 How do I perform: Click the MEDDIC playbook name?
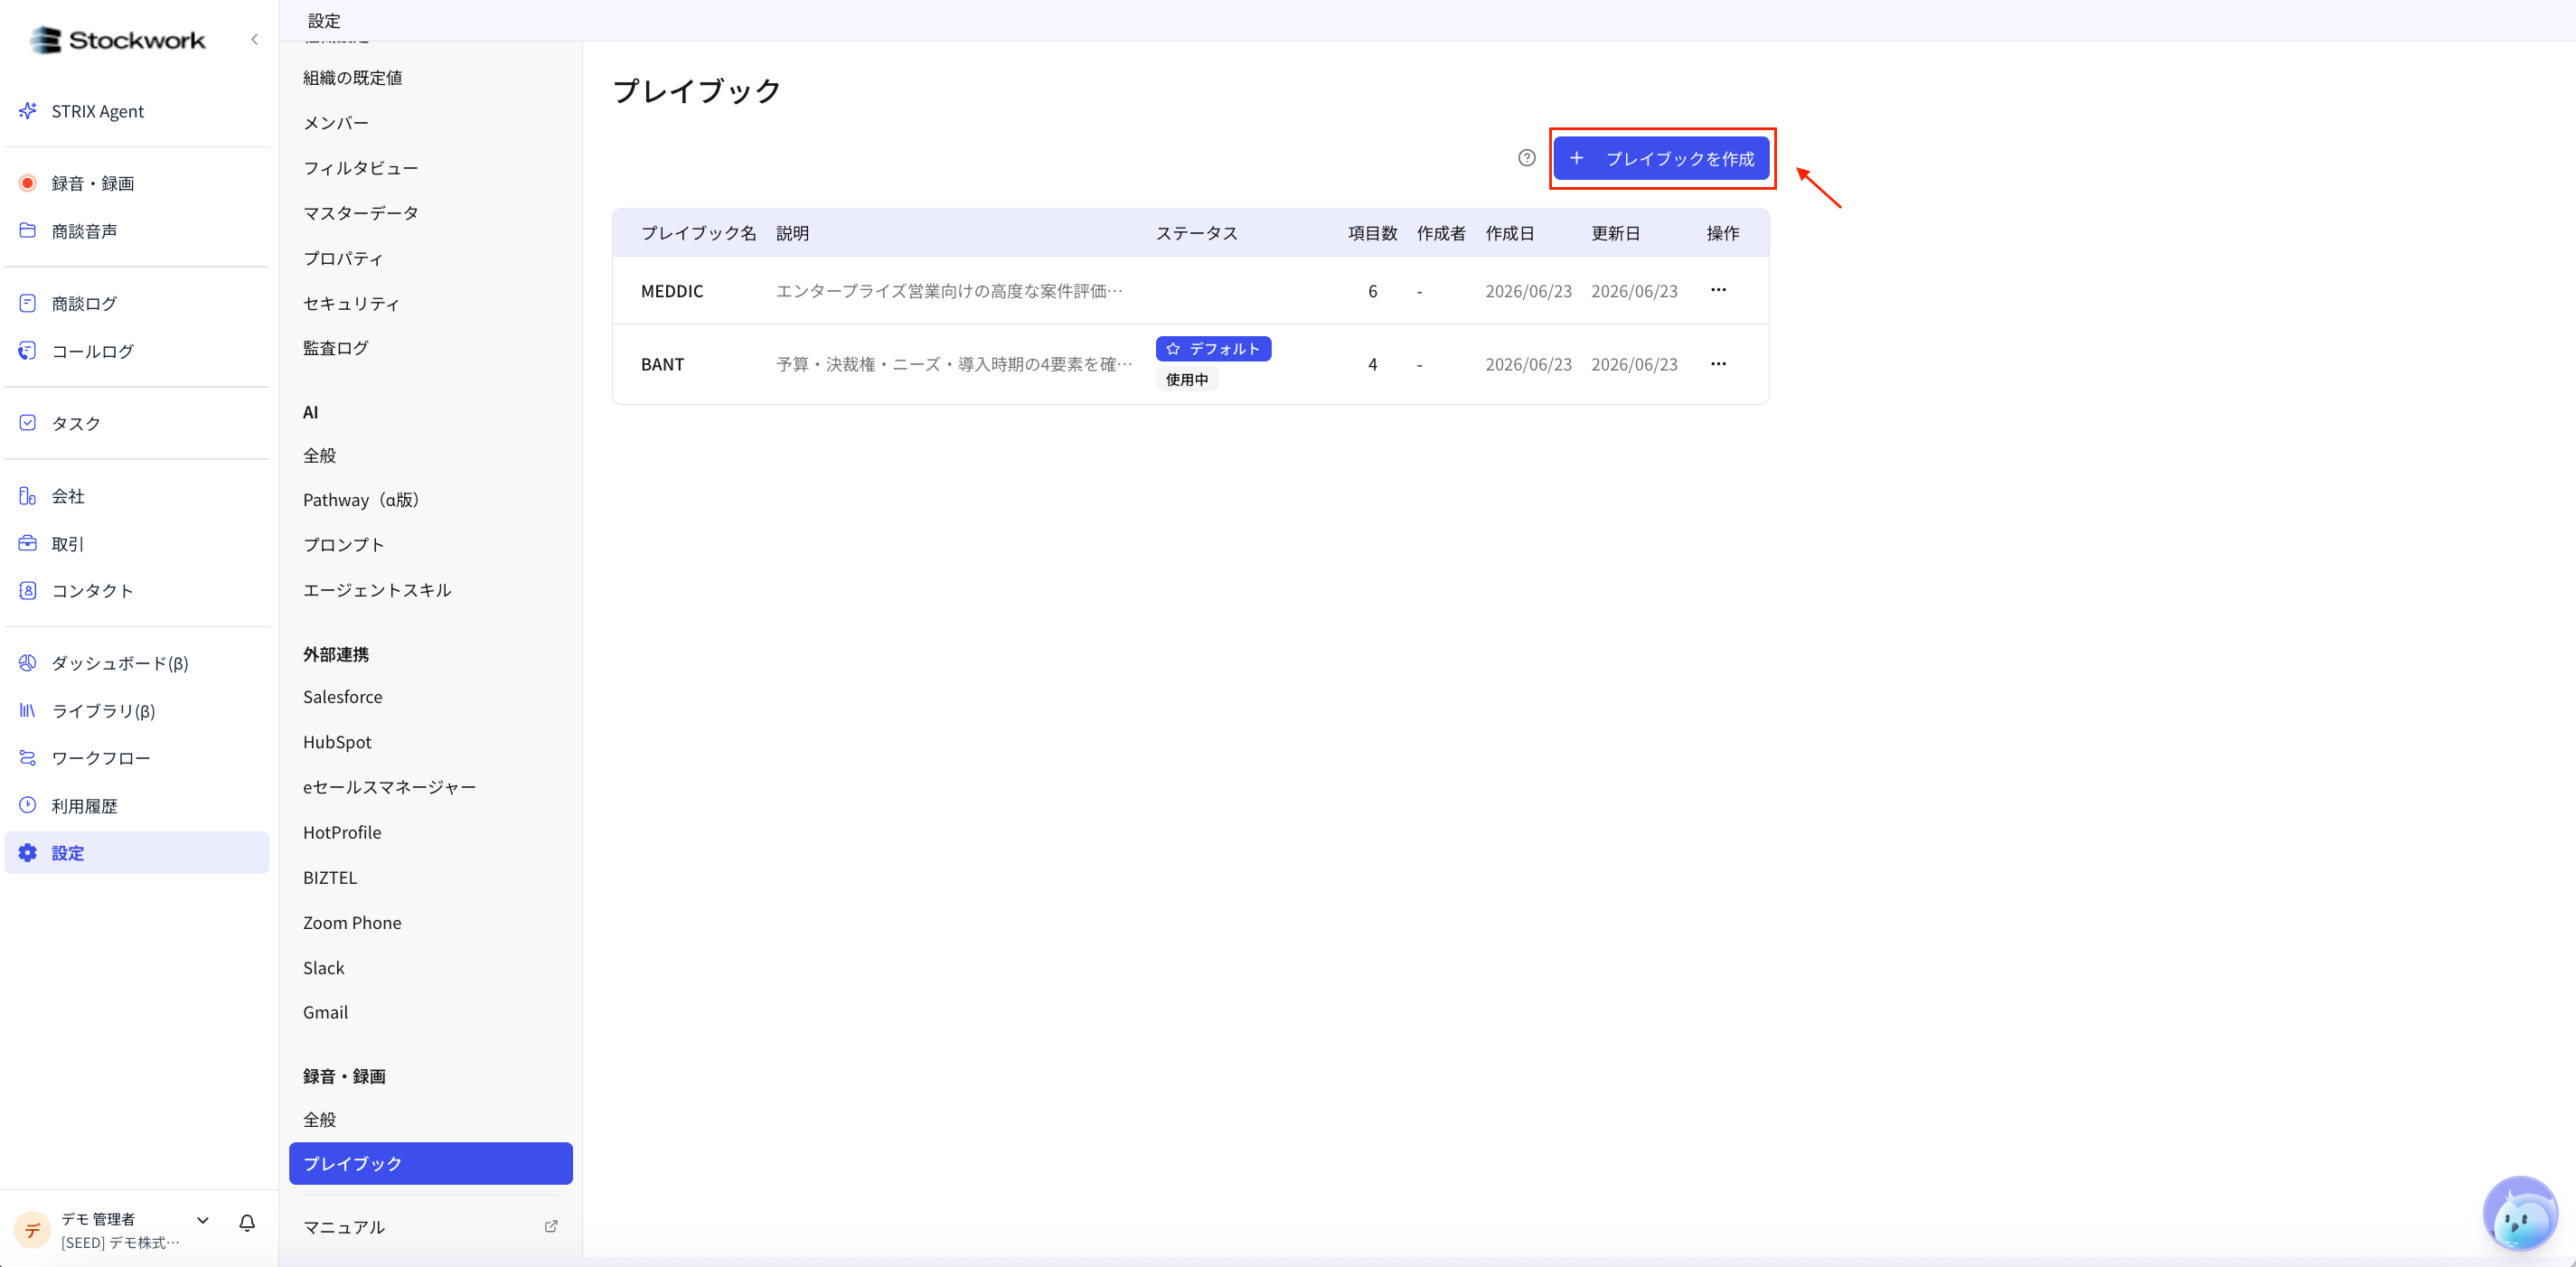coord(672,291)
